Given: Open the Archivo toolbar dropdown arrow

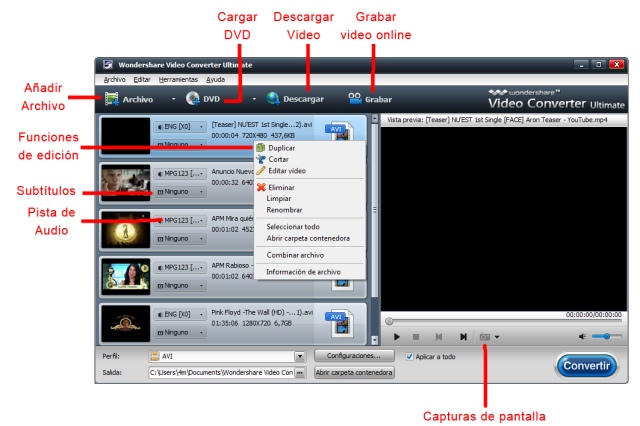Looking at the screenshot, I should point(173,99).
